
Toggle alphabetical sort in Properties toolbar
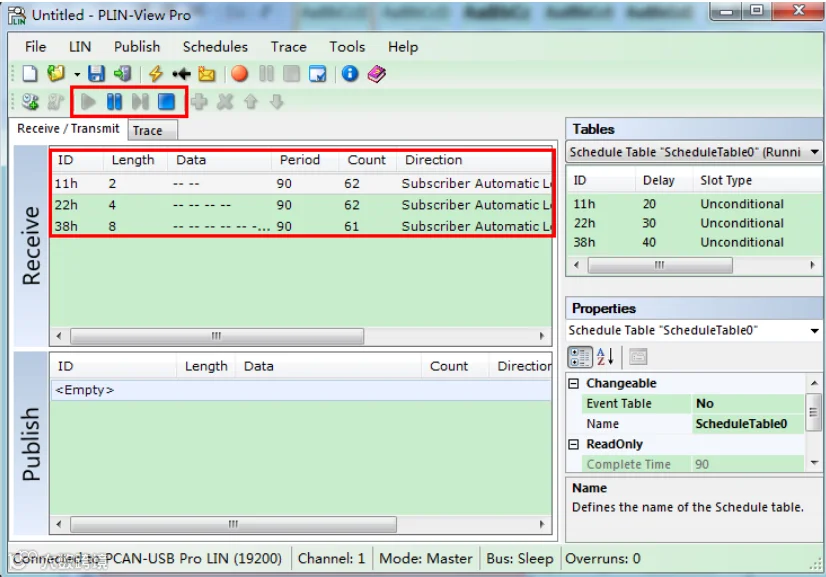click(x=605, y=357)
